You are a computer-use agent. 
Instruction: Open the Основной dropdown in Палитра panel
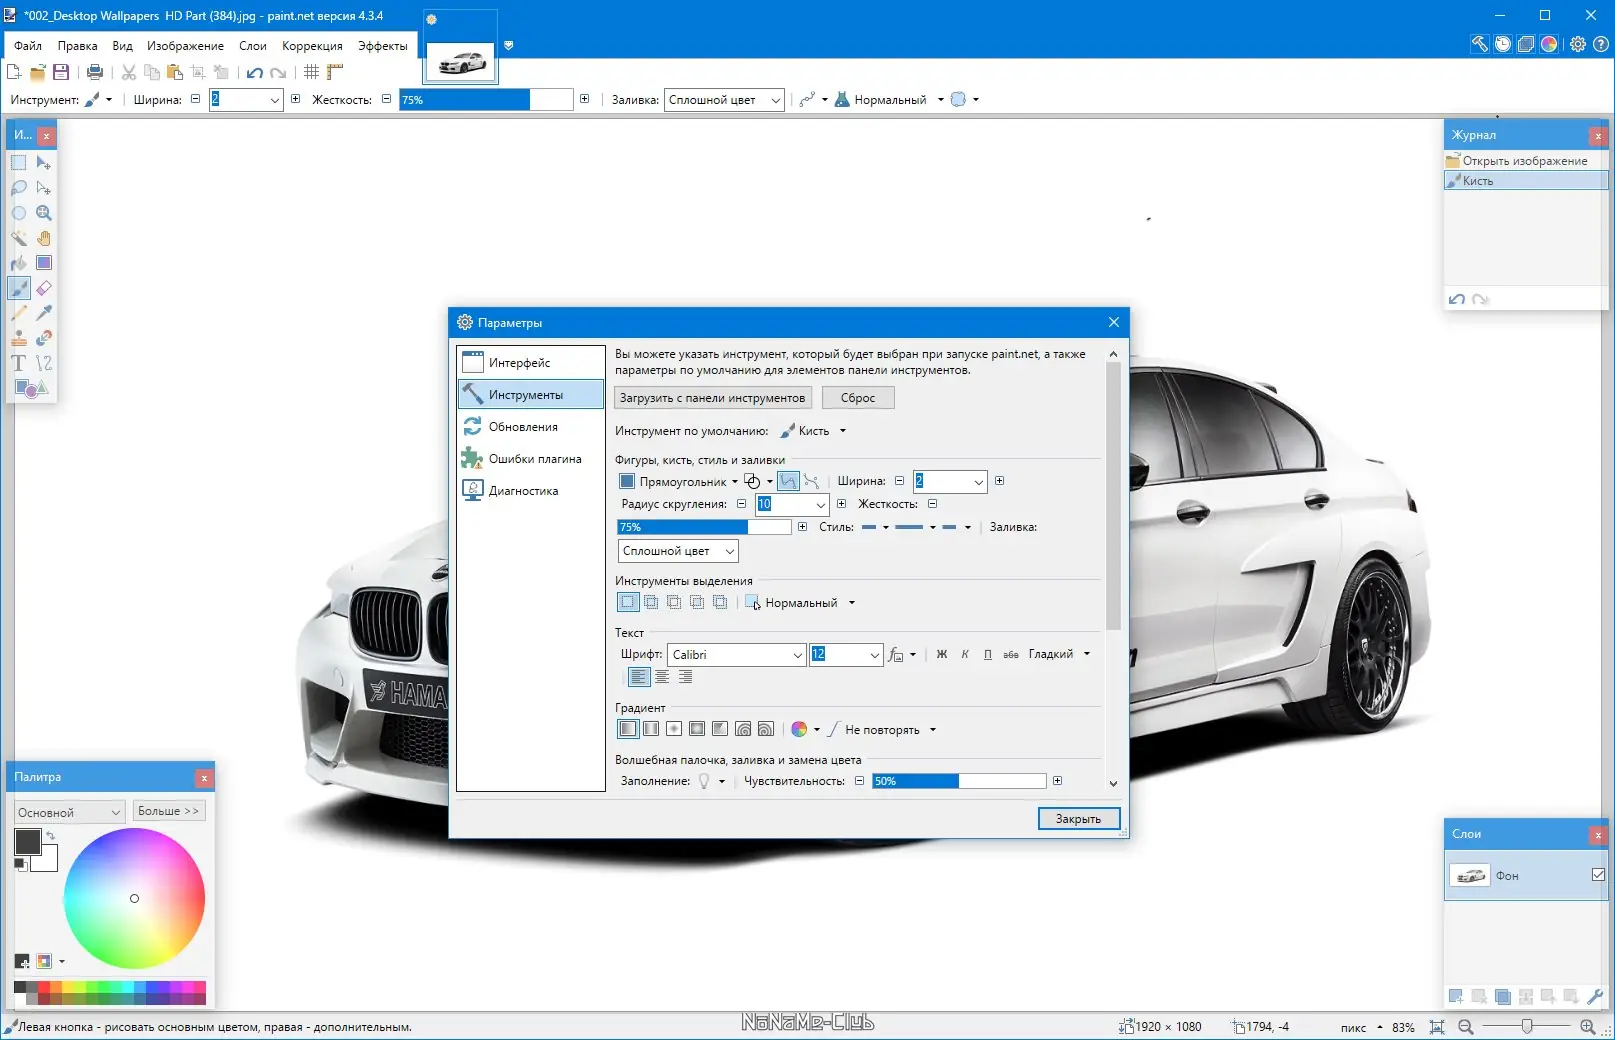[x=69, y=812]
